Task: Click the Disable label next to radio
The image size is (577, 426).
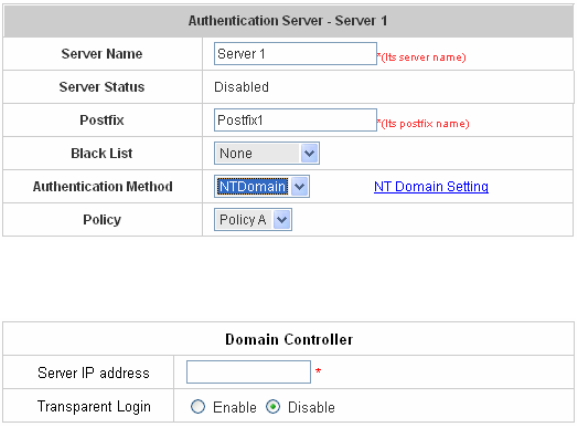Action: pos(311,407)
